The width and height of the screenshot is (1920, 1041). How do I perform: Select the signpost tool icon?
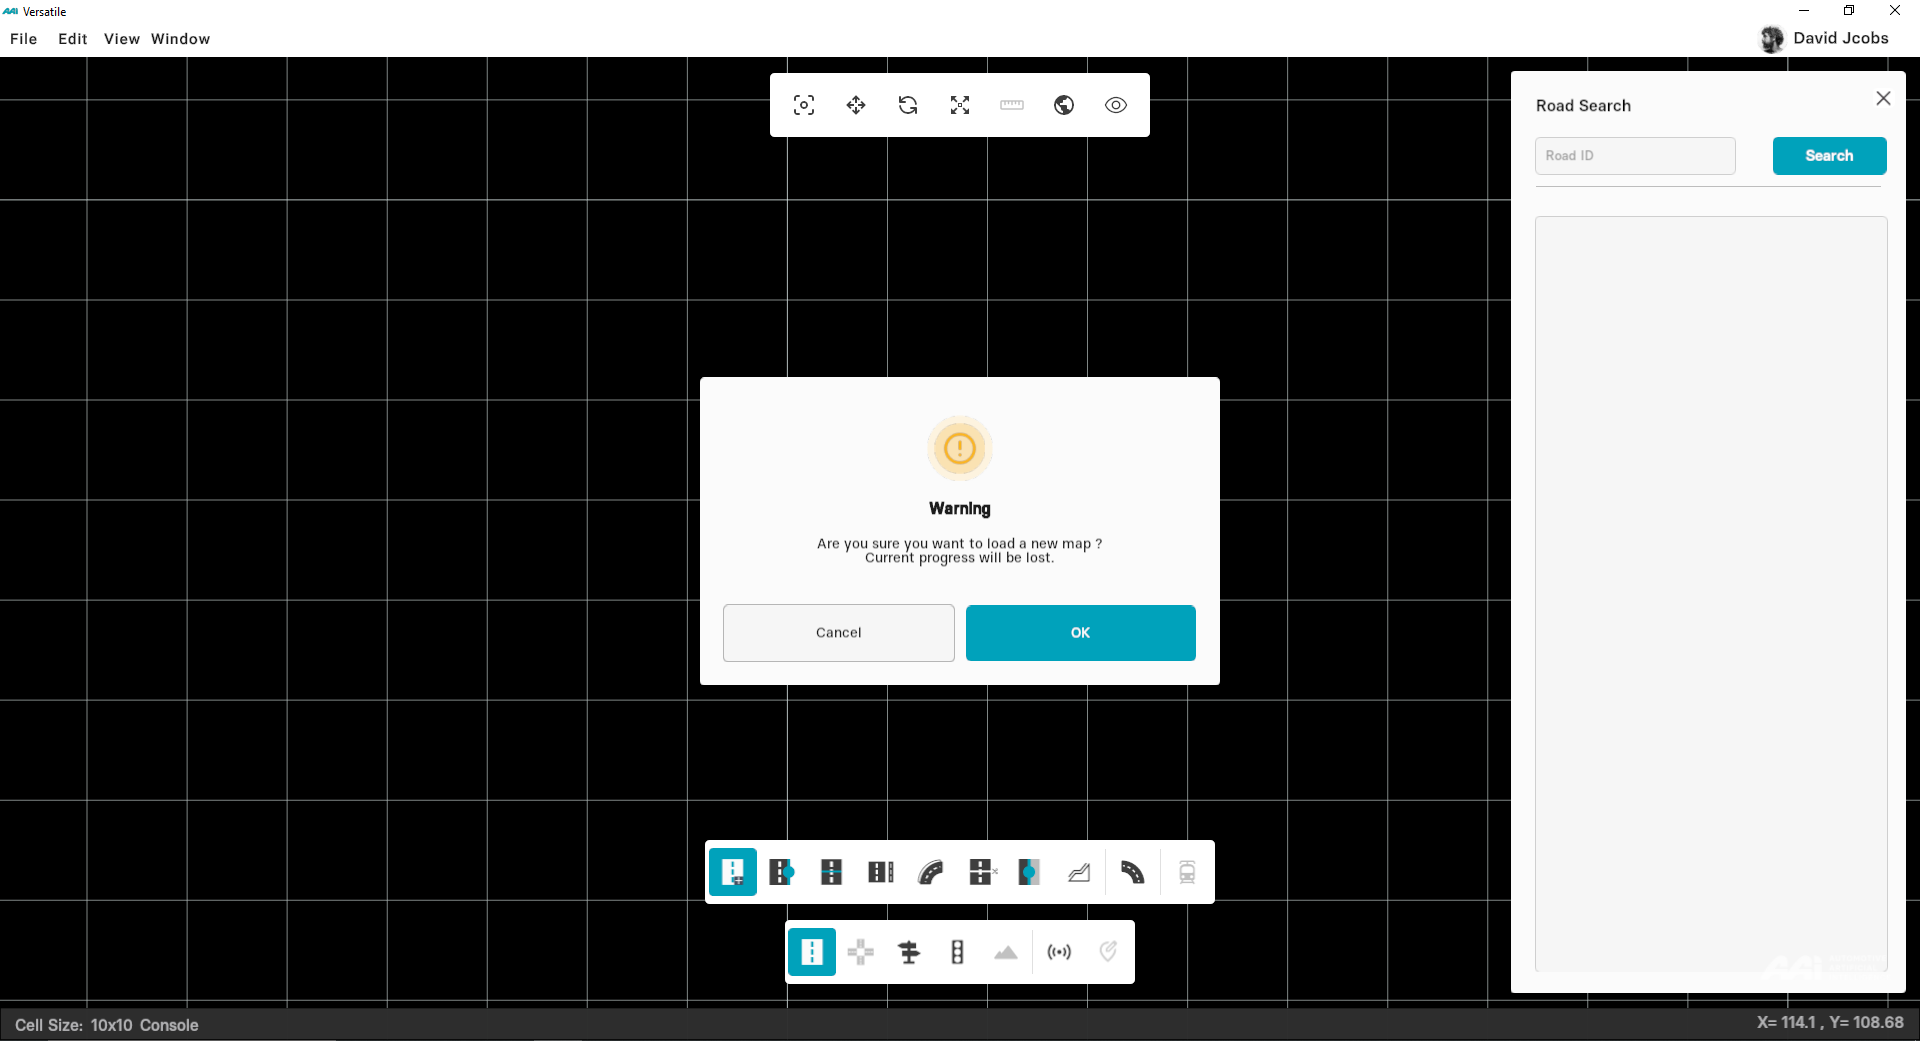tap(909, 952)
